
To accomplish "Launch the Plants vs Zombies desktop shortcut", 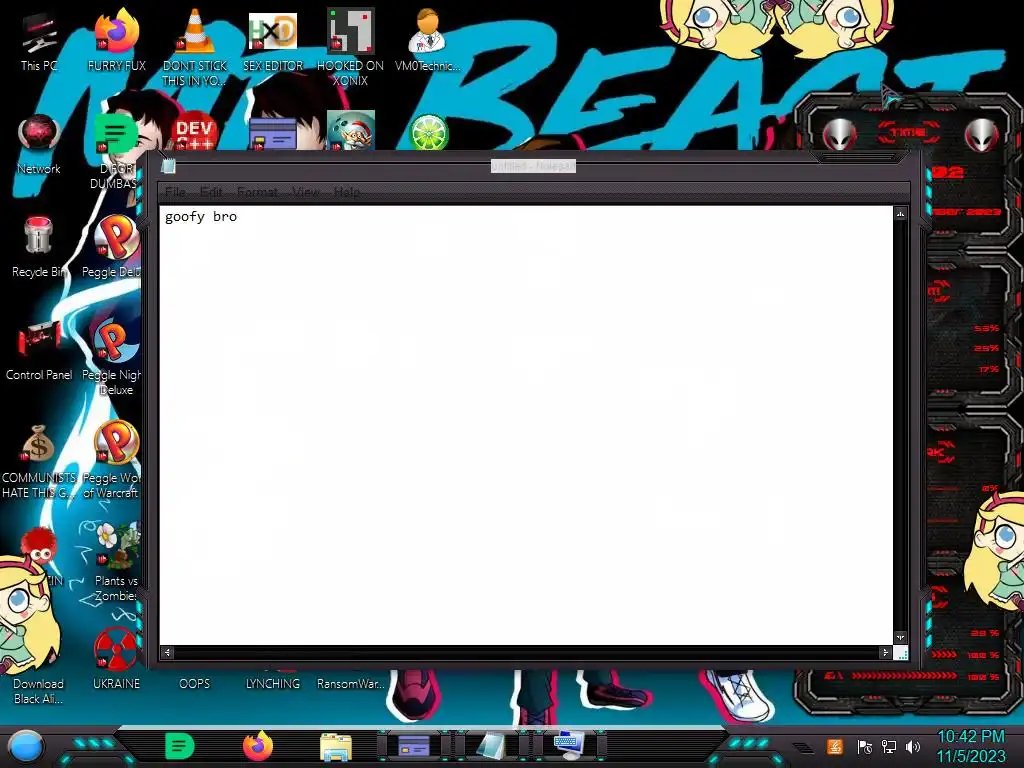I will tap(116, 562).
